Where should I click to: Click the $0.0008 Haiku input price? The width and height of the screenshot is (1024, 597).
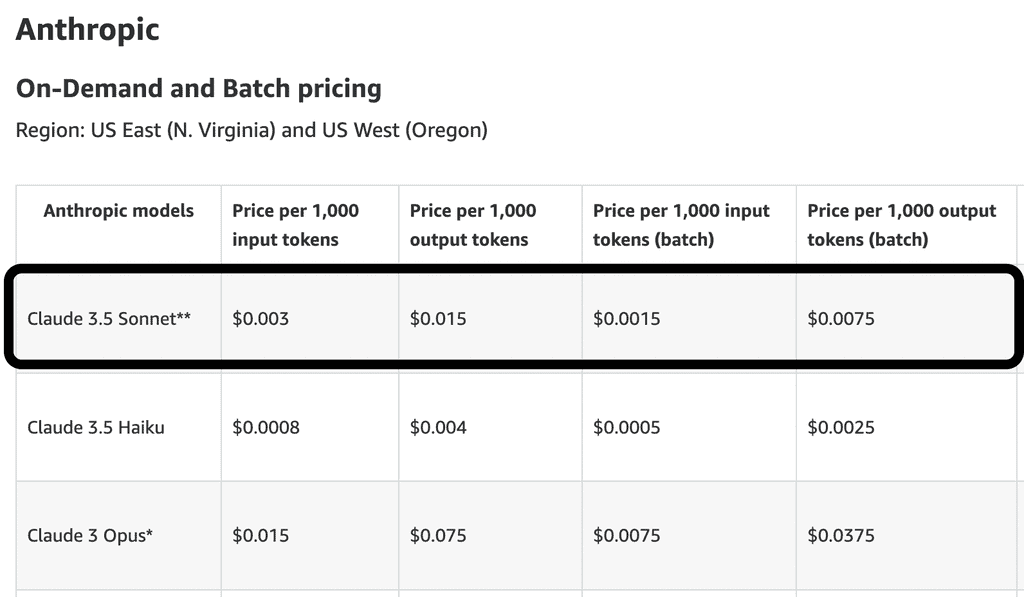(x=265, y=427)
